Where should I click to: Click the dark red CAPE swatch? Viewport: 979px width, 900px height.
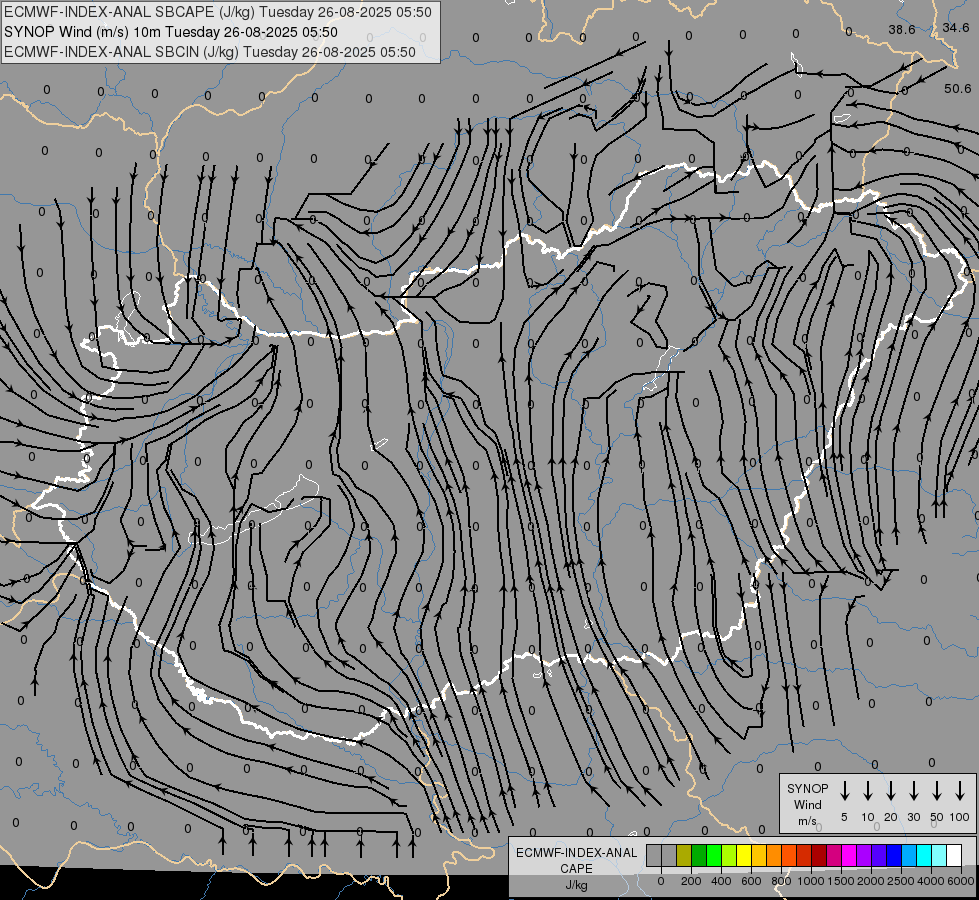pyautogui.click(x=820, y=855)
